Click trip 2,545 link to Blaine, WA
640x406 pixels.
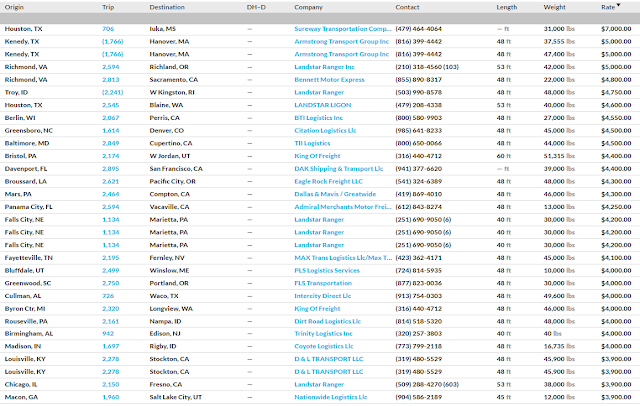(111, 105)
